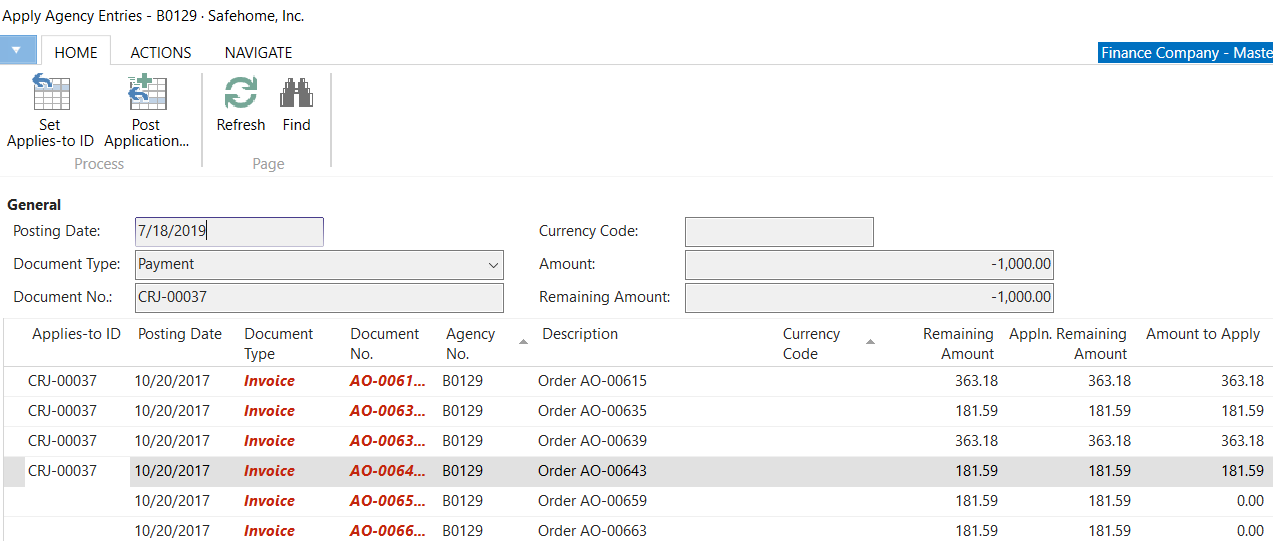The width and height of the screenshot is (1273, 541).
Task: Click the Applies-to ID column header
Action: [76, 334]
